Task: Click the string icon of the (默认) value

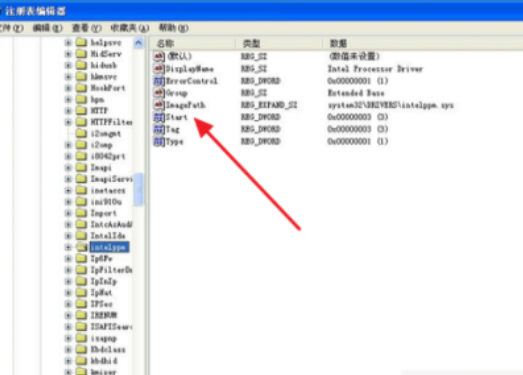Action: 159,56
